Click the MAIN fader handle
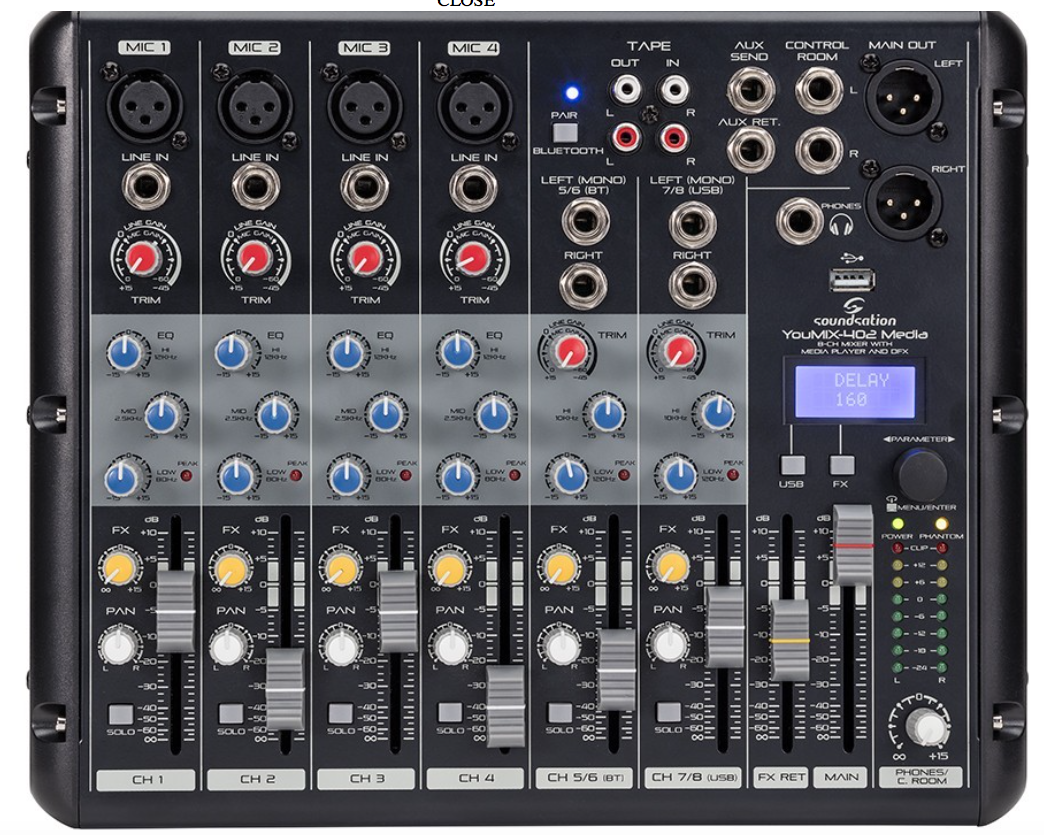The image size is (1044, 835). point(853,545)
